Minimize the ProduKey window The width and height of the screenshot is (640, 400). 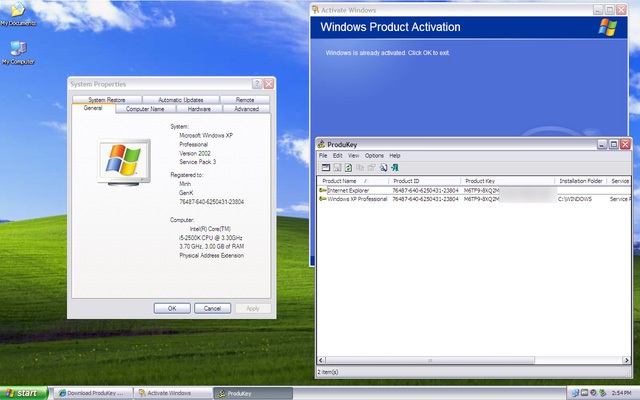coord(602,144)
